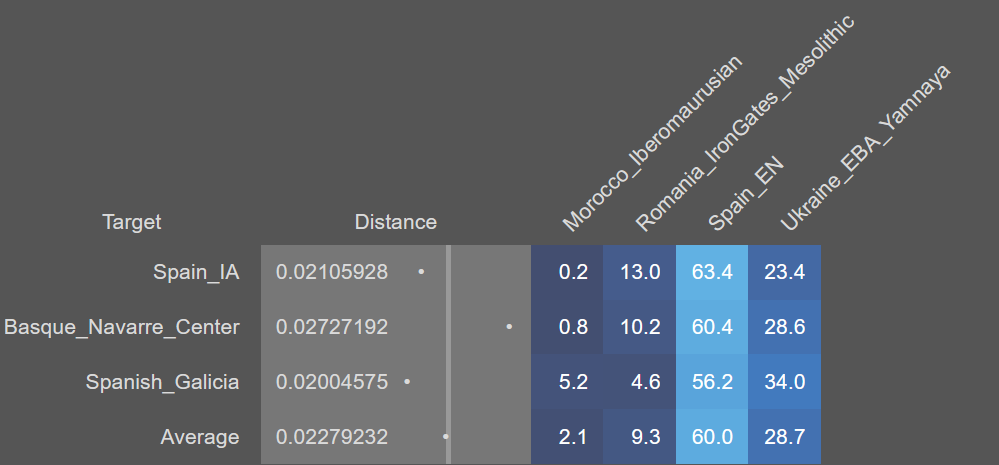Screen dimensions: 999x465
Task: Click the 13.0 IronGates cell
Action: click(640, 273)
